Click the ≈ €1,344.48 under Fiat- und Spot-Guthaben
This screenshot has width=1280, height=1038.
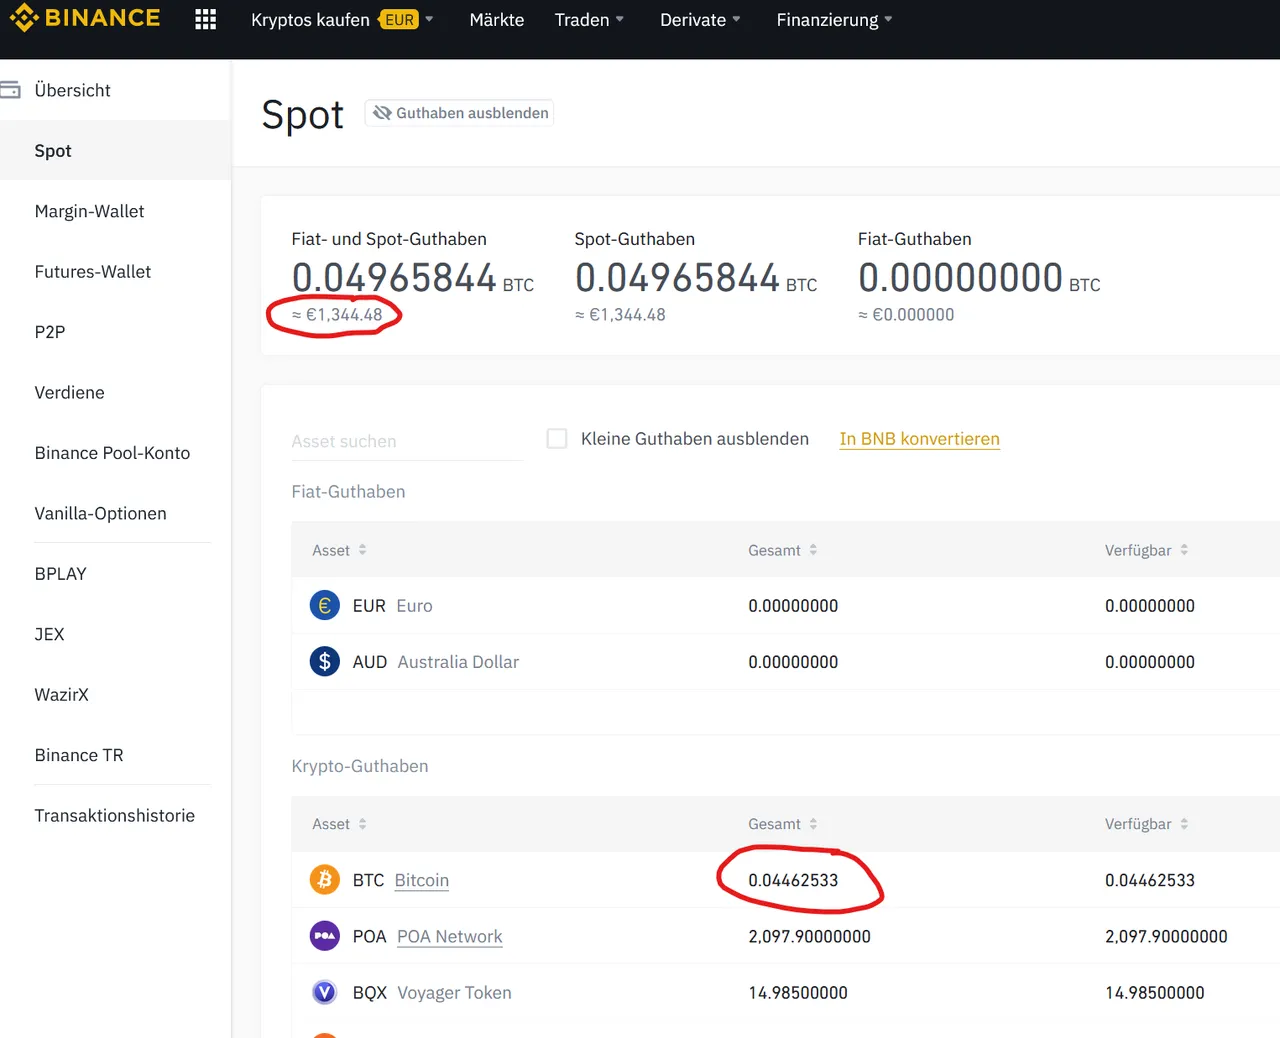337,314
